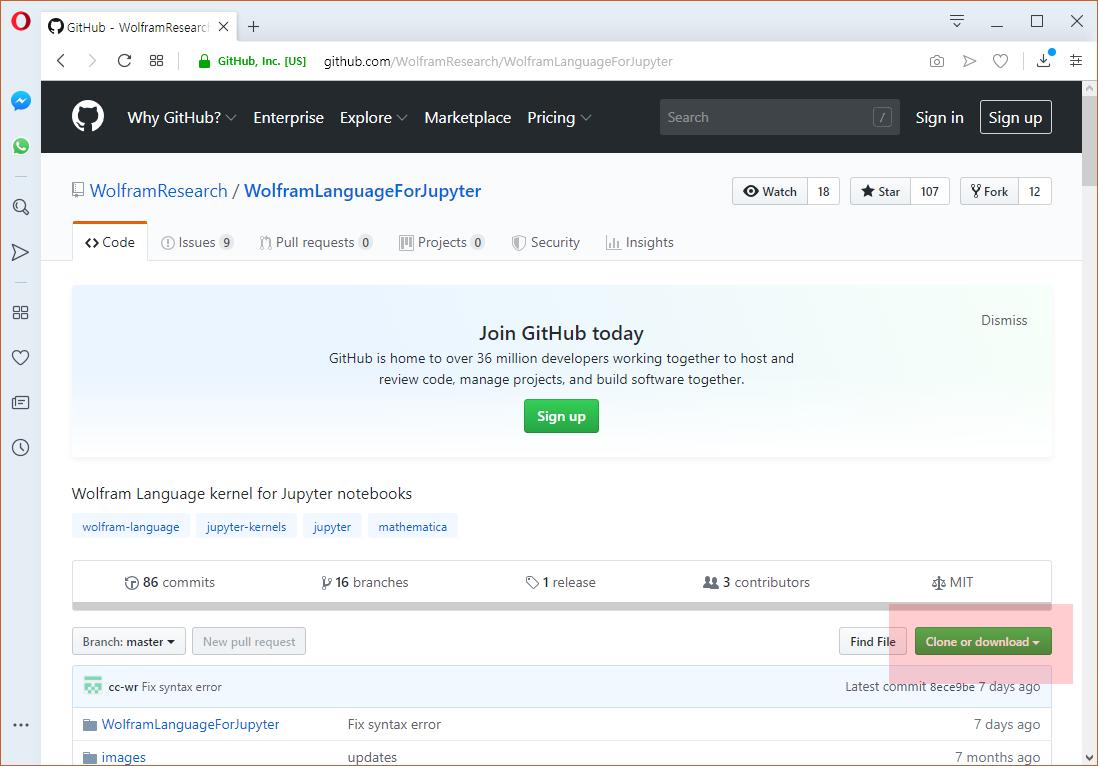Screen dimensions: 1098x766
Task: Open Opera main menu logo
Action: point(21,21)
